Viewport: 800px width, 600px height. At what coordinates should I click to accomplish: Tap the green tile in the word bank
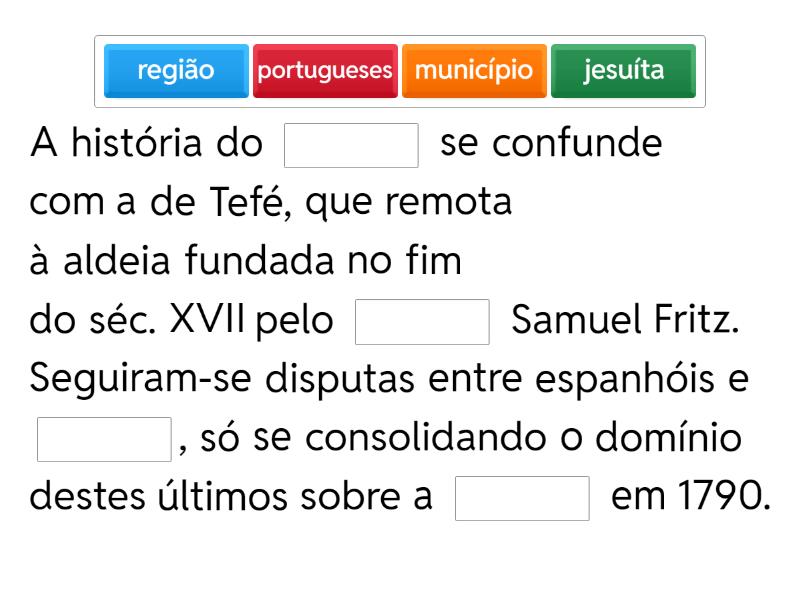(x=623, y=71)
